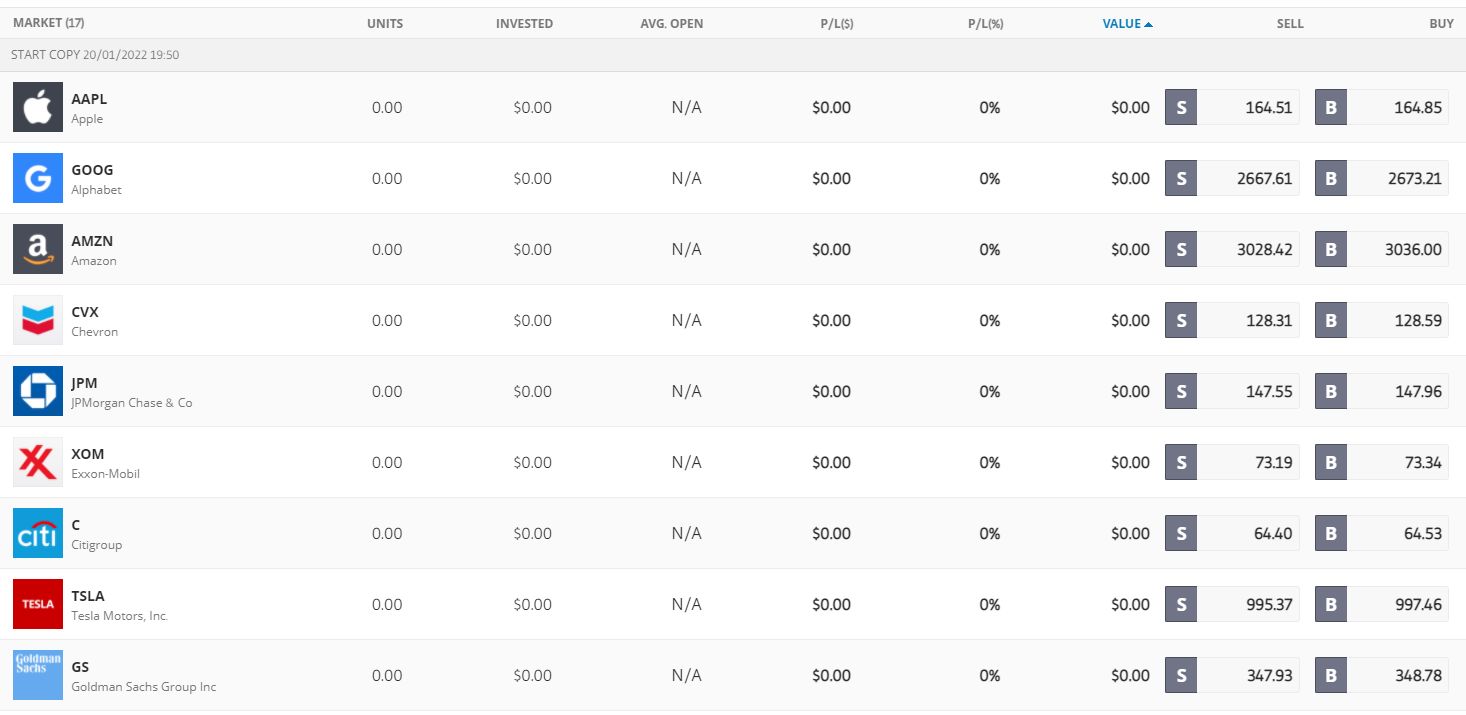Viewport: 1466px width, 715px height.
Task: Click the Apple logo icon
Action: 38,107
